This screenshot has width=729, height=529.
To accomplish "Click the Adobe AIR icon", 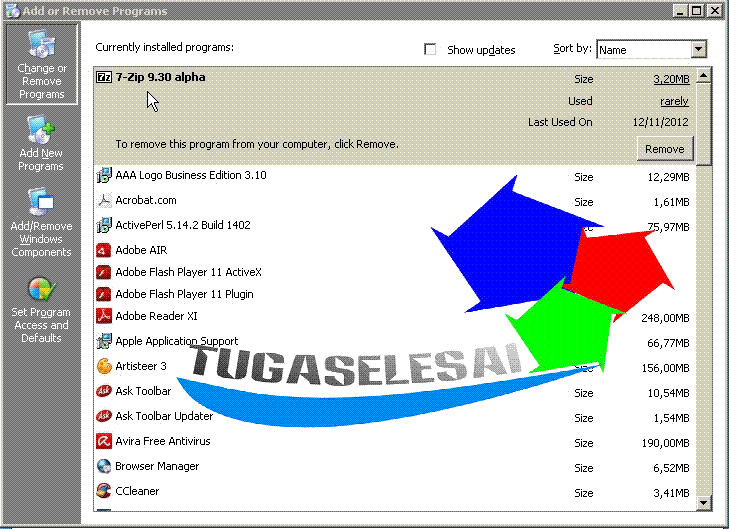I will [104, 250].
